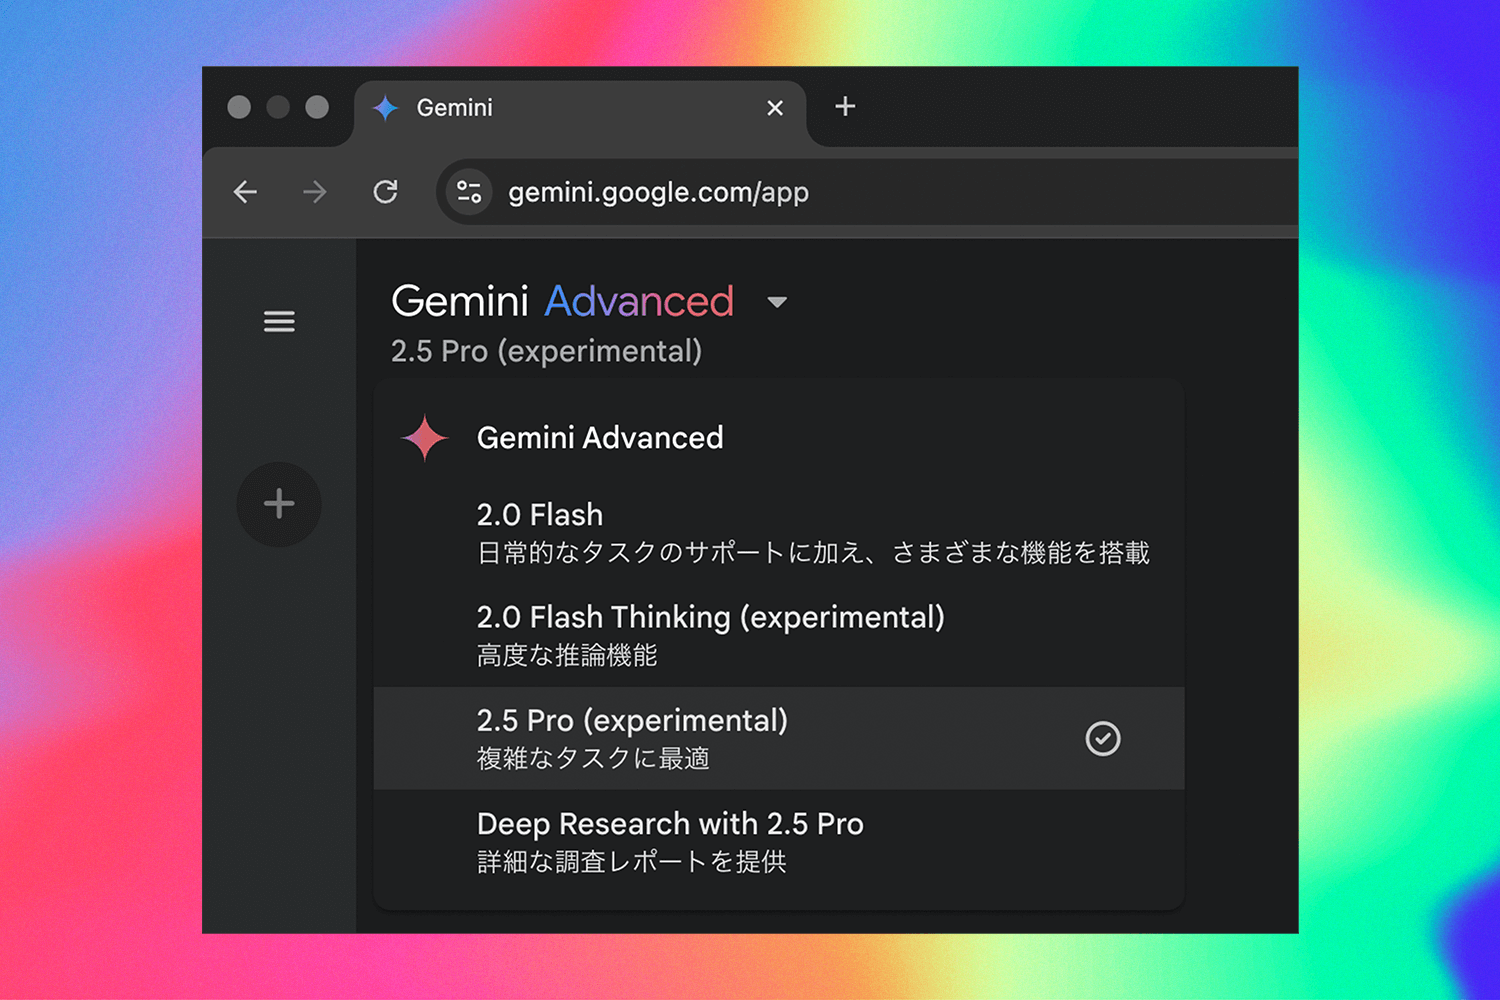
Task: Reload the Gemini page
Action: [386, 192]
